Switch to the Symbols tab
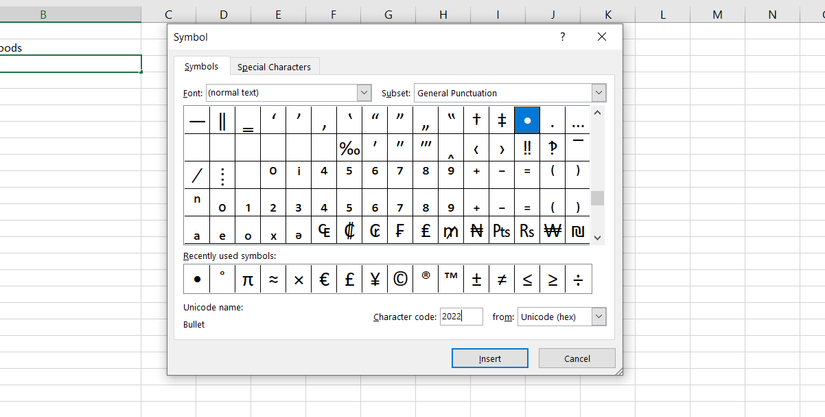 pyautogui.click(x=201, y=67)
